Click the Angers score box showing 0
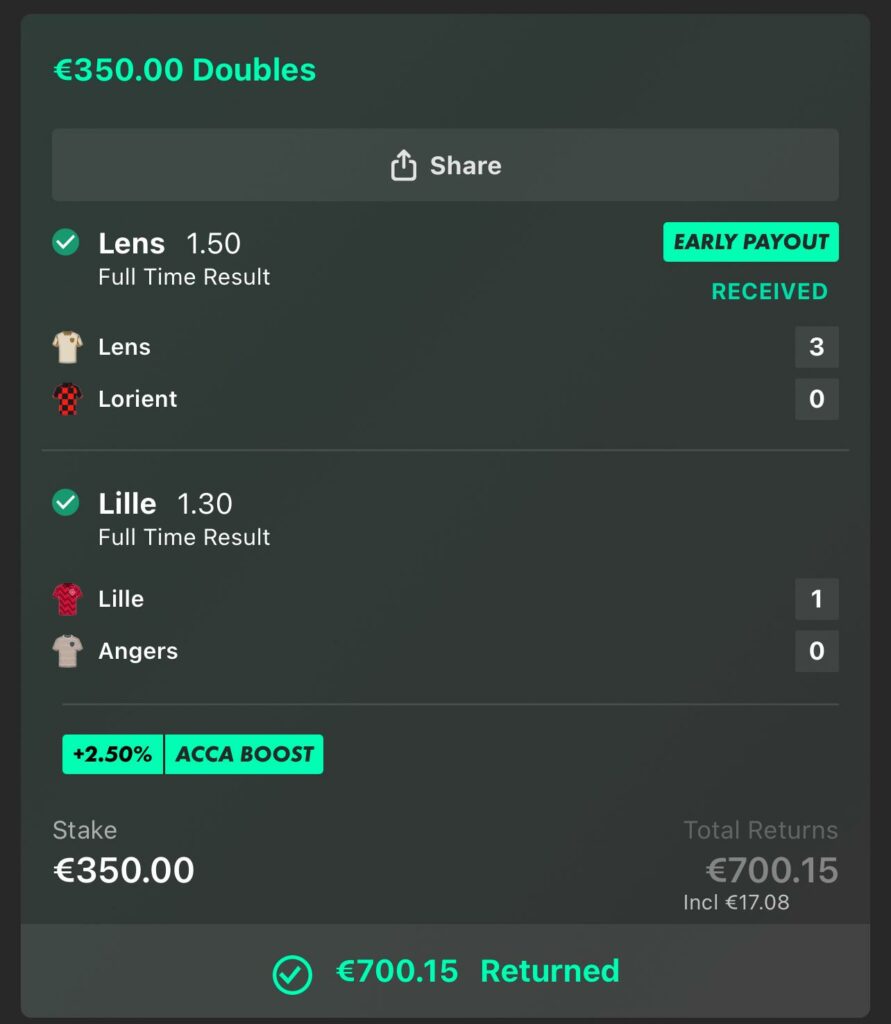 (816, 651)
